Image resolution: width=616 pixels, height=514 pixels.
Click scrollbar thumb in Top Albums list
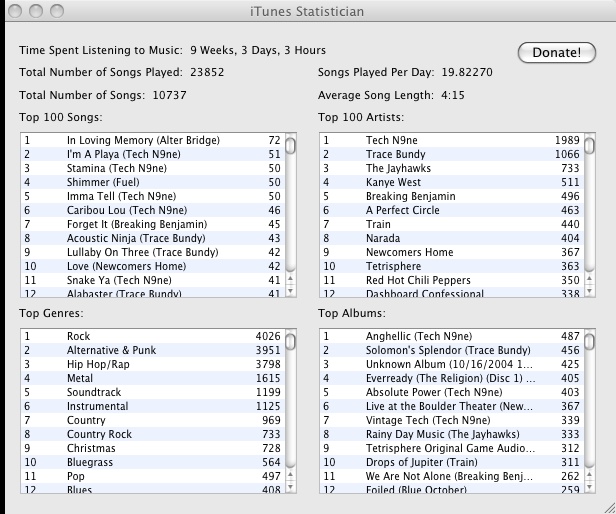coord(590,341)
